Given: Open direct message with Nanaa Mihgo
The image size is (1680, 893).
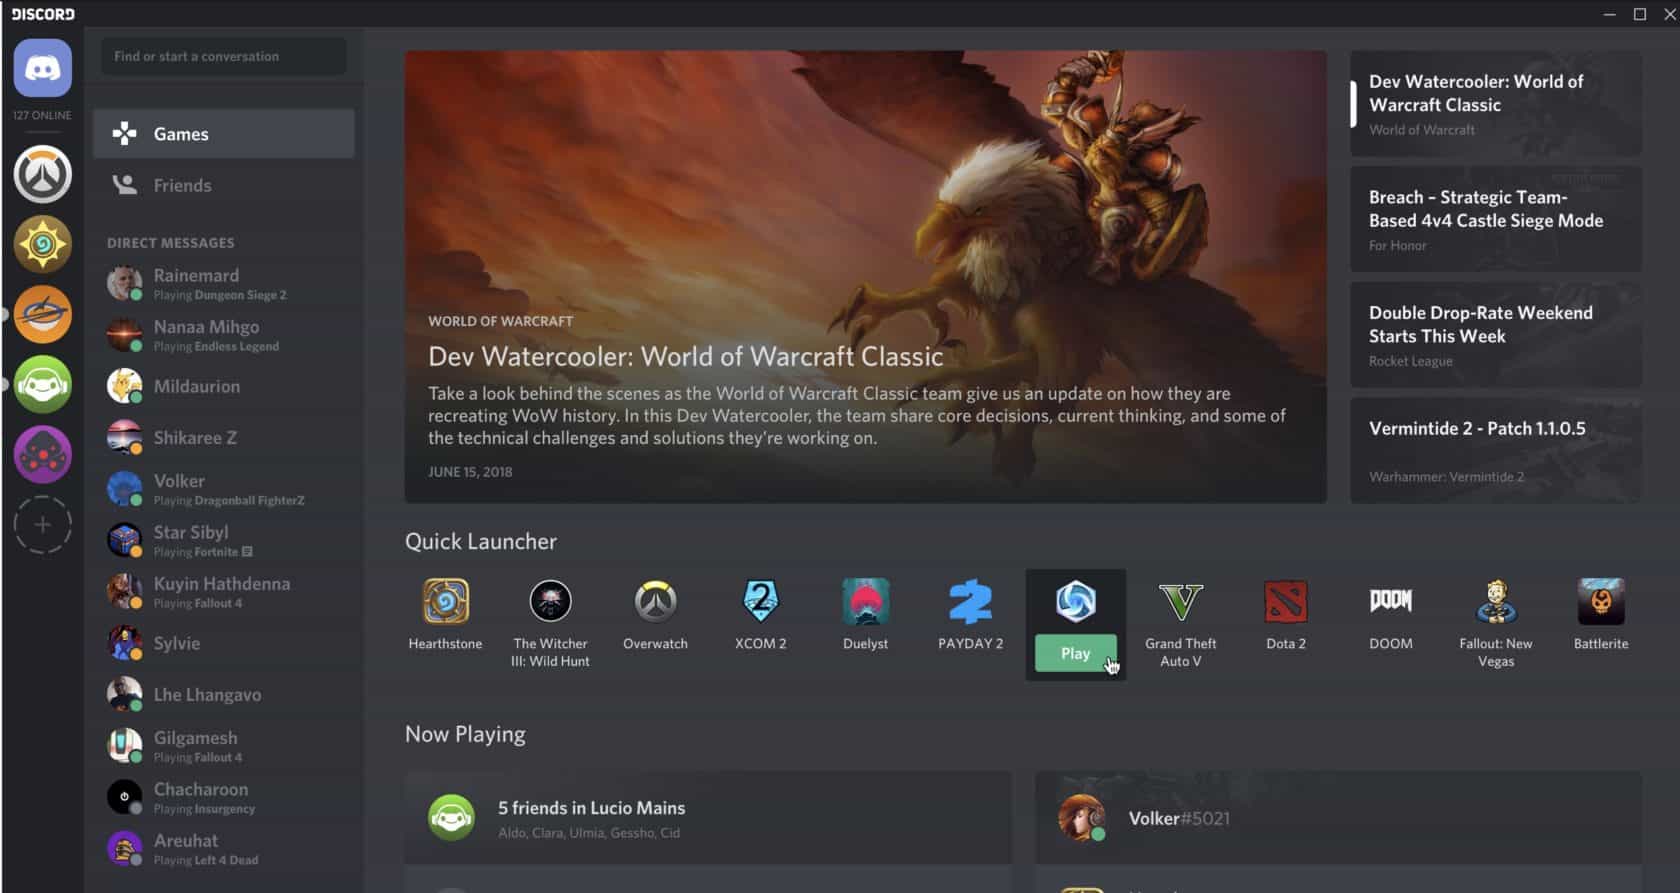Looking at the screenshot, I should [224, 335].
